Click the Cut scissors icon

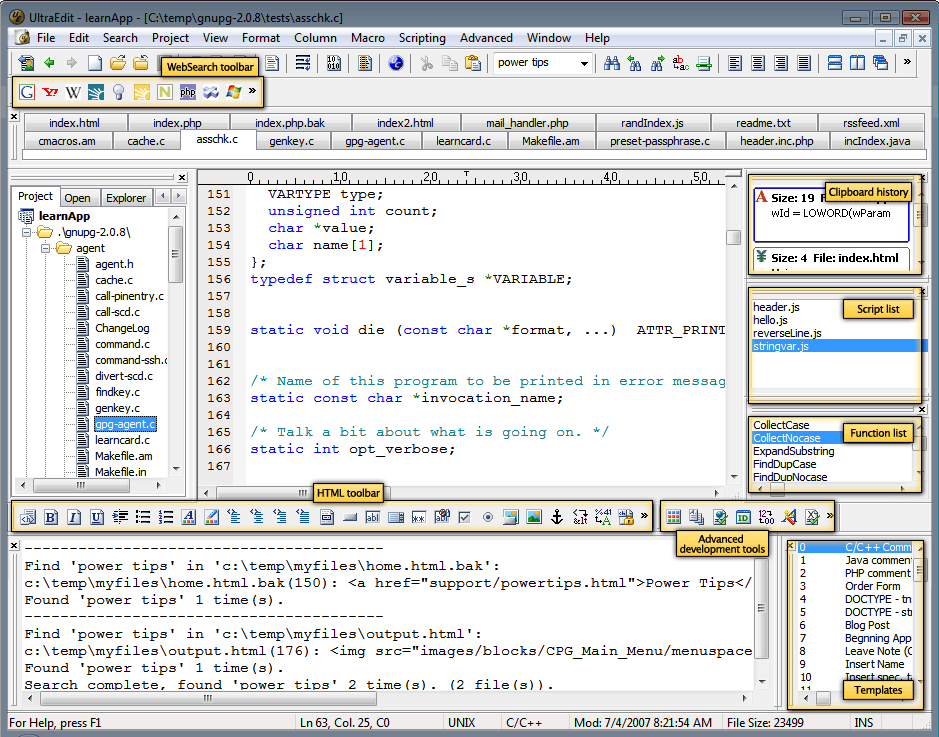(x=426, y=63)
